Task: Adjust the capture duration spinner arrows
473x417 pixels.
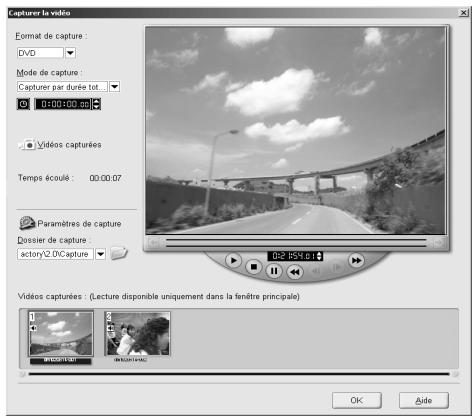Action: tap(96, 104)
